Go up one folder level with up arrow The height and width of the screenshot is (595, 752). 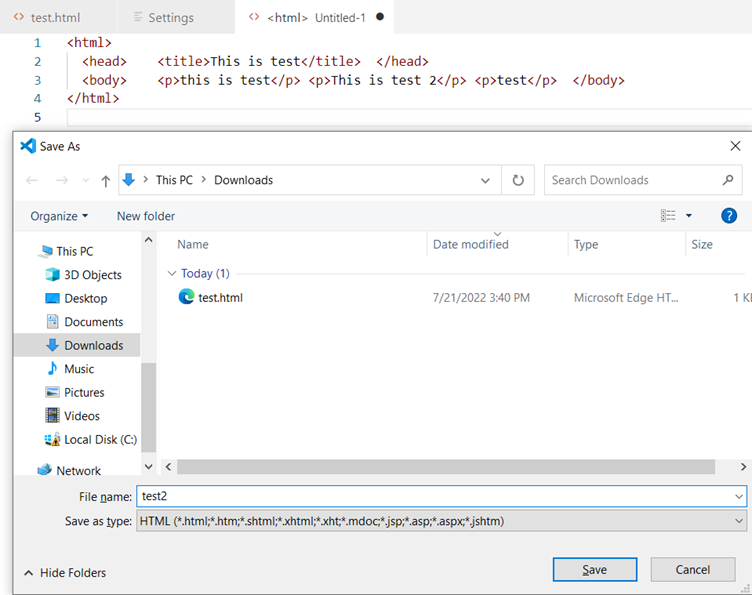(106, 181)
